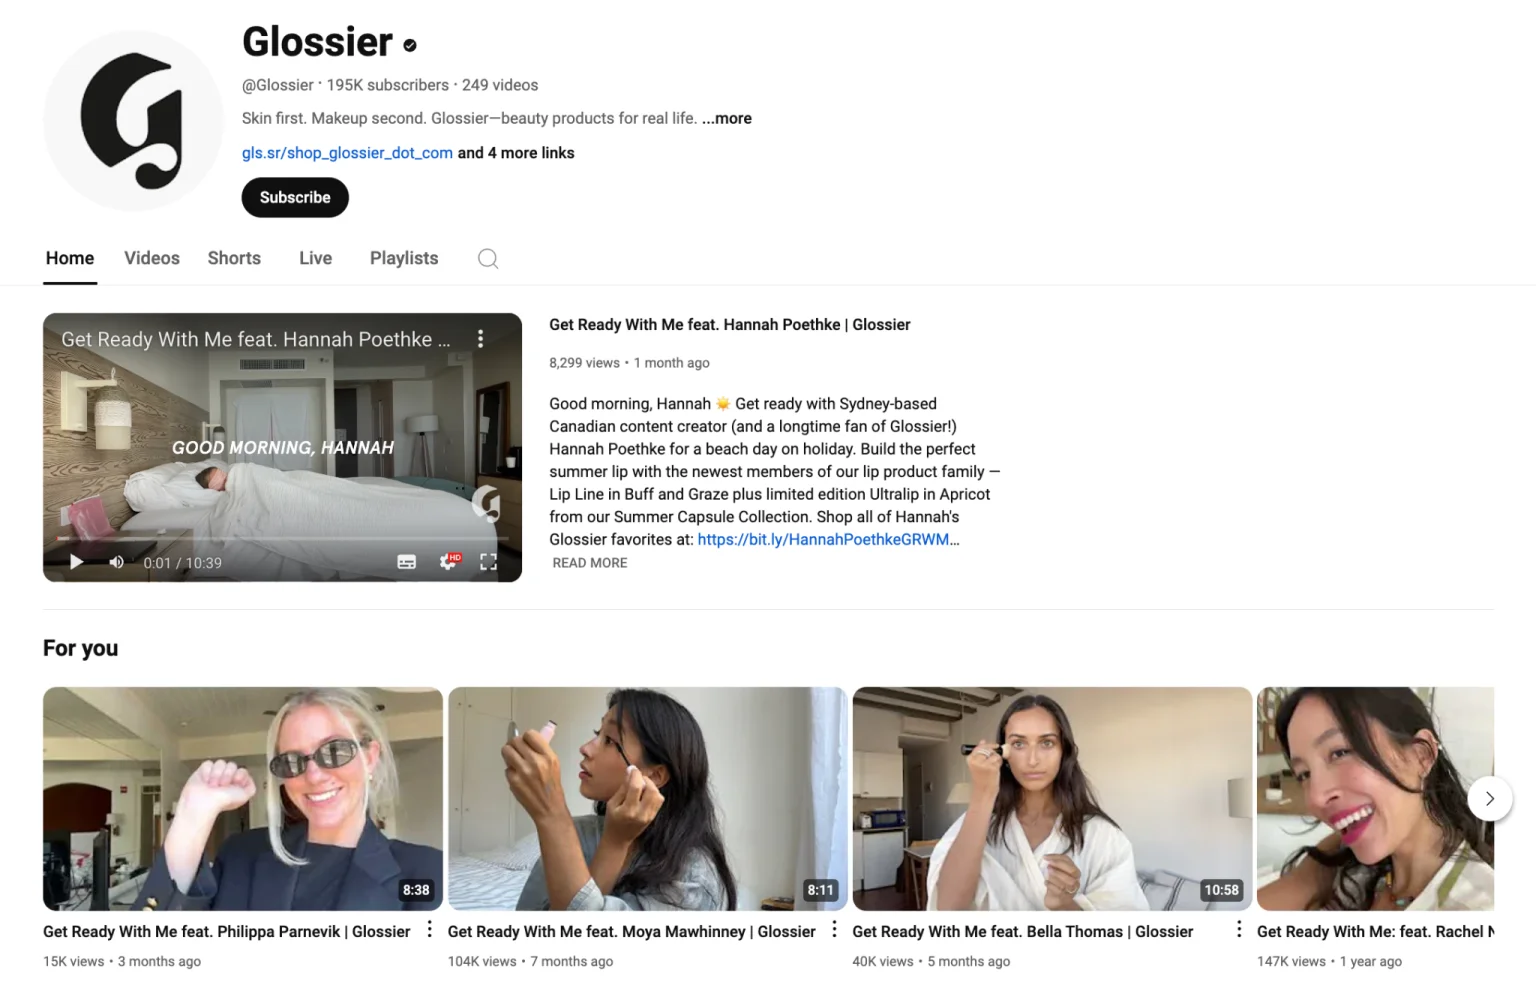Screen dimensions: 1536x988
Task: Mute the featured video volume
Action: (x=117, y=562)
